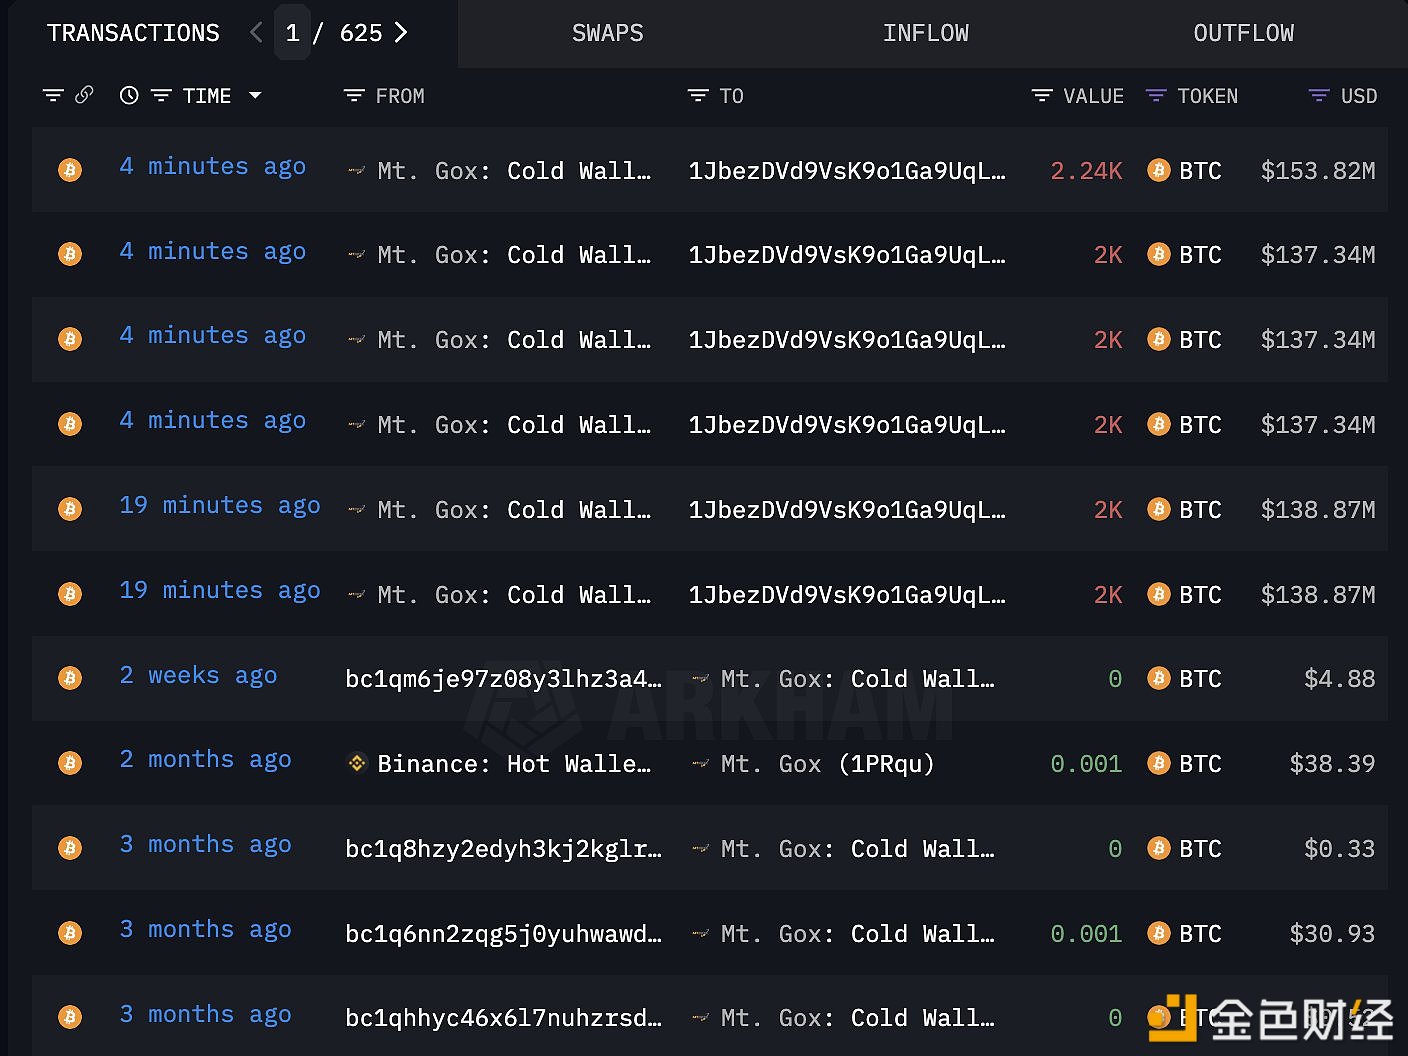Screen dimensions: 1408x1056
Task: Open the TOKEN column filter
Action: (1156, 96)
